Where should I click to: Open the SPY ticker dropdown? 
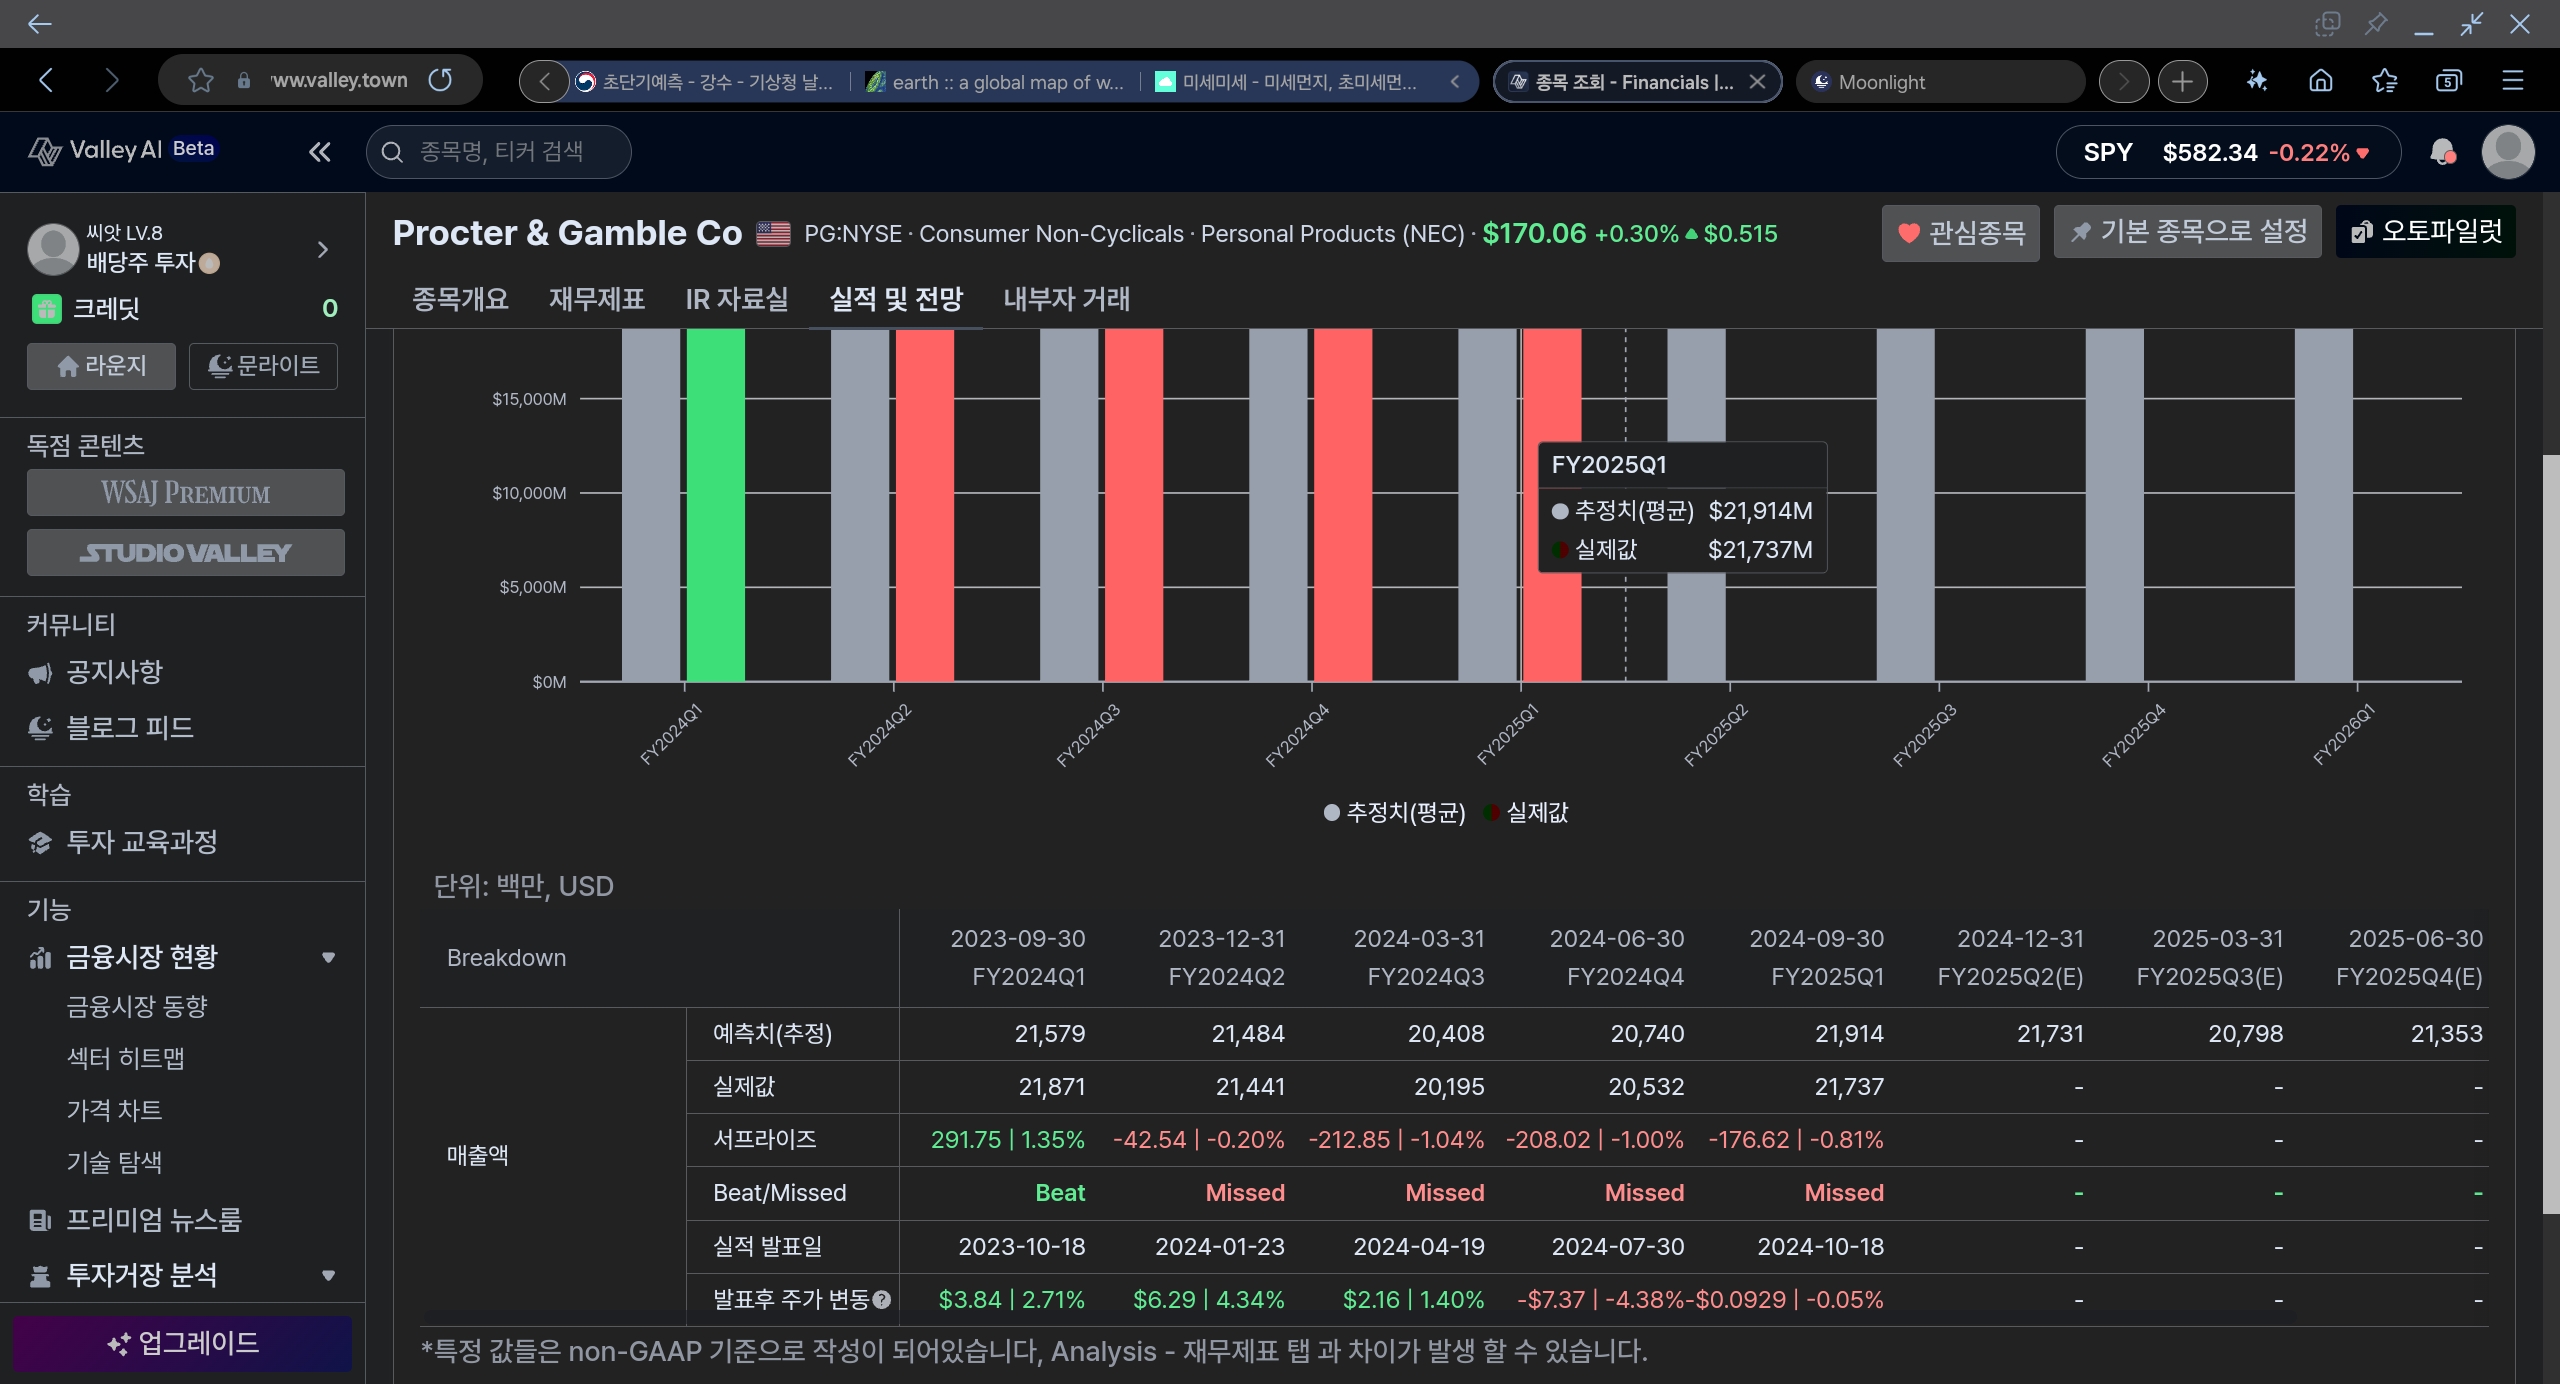(x=2228, y=152)
